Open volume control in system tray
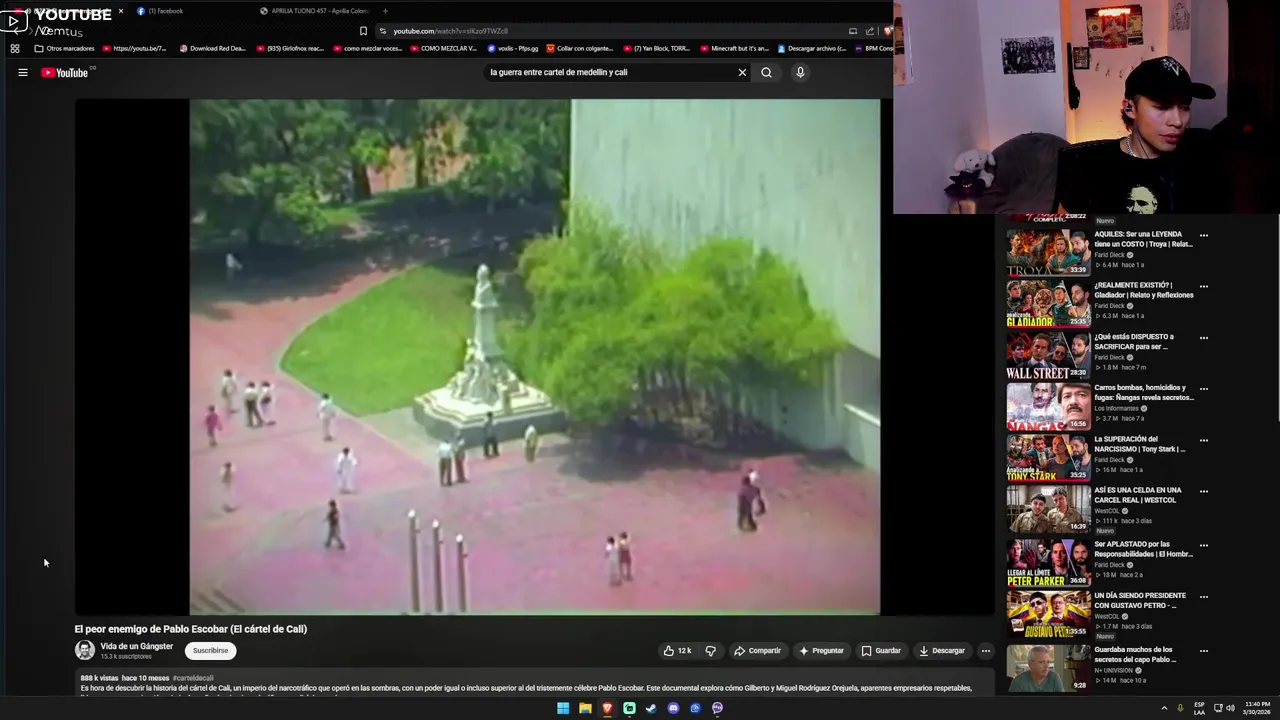Screen dimensions: 1280x720 (x=1230, y=708)
